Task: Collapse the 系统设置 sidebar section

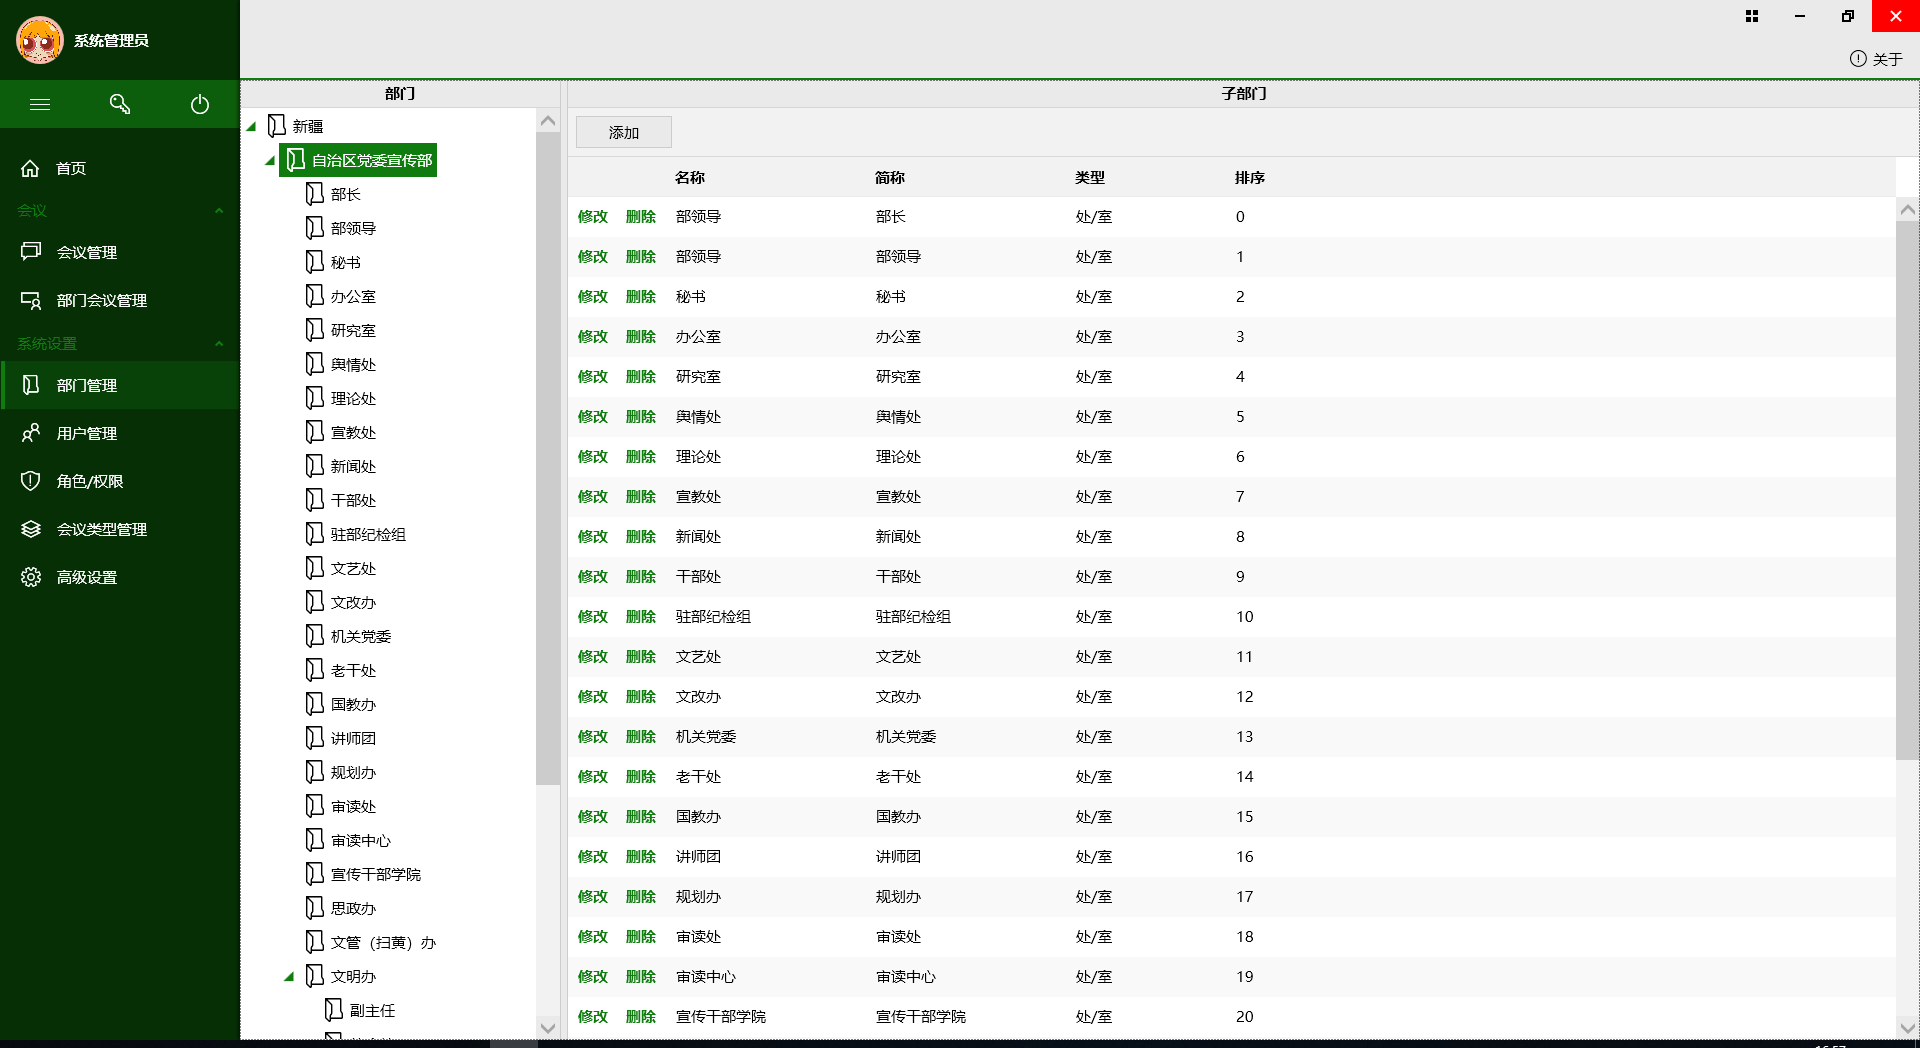Action: 219,344
